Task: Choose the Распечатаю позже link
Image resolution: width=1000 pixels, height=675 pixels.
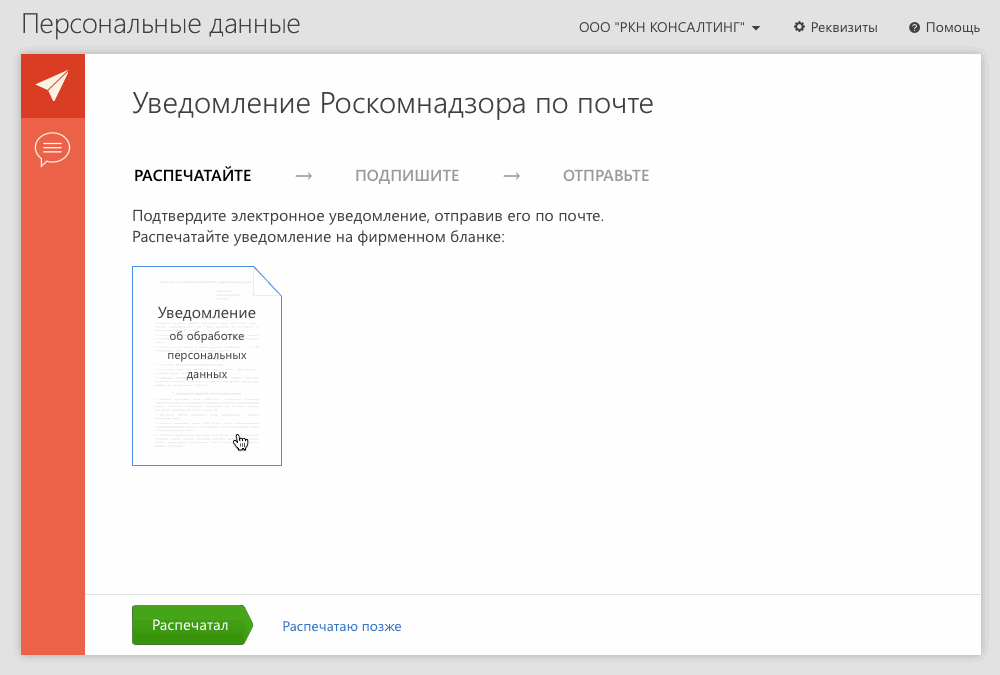Action: tap(342, 627)
